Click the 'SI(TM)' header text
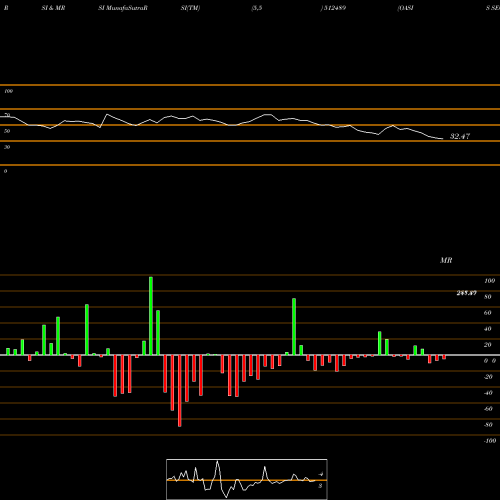Viewport: 500px width, 500px height. tap(190, 8)
